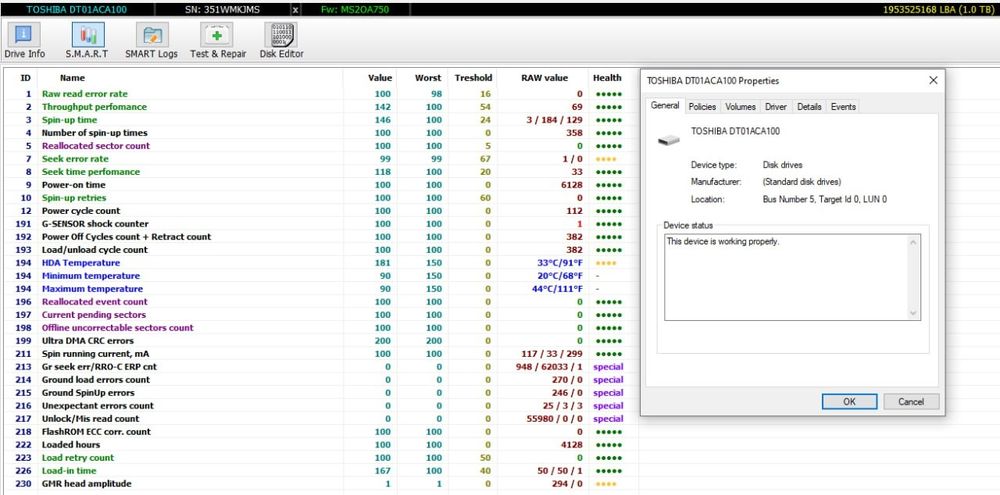
Task: Select the Load retry count row
Action: tap(321, 457)
